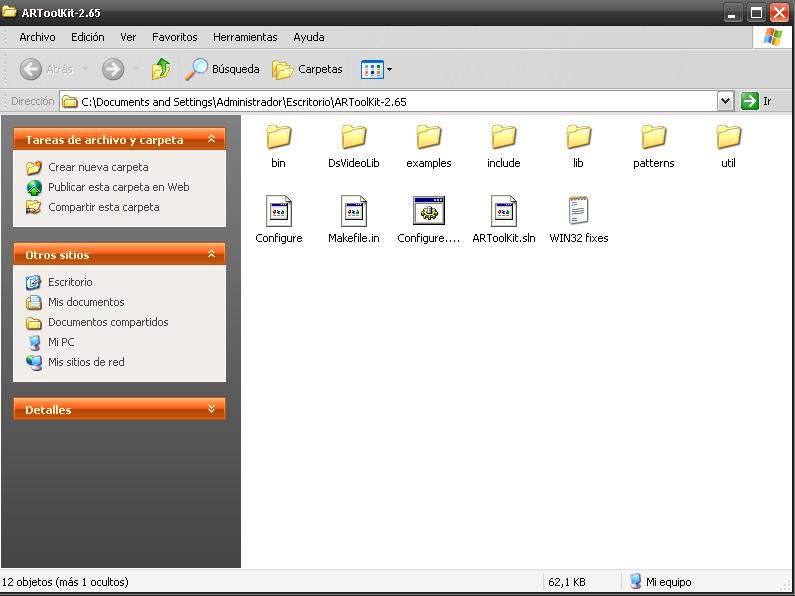Screen dimensions: 795x596
Task: Toggle the Carpetas folder pane
Action: click(307, 69)
